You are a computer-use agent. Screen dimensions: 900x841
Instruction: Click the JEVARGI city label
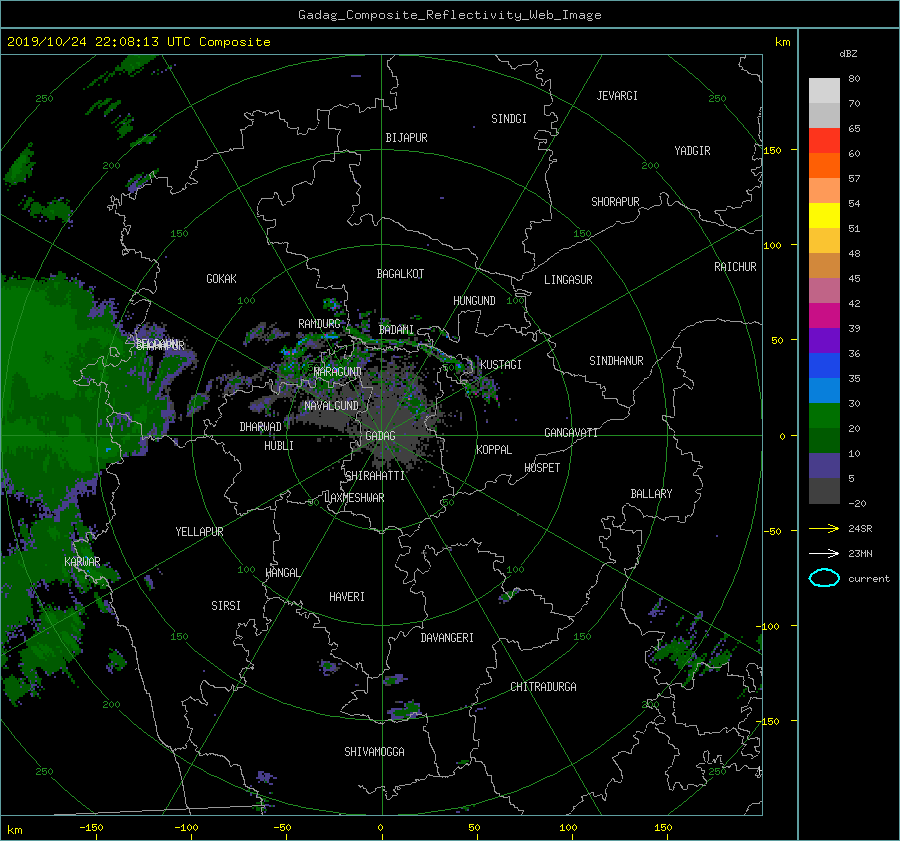[617, 96]
